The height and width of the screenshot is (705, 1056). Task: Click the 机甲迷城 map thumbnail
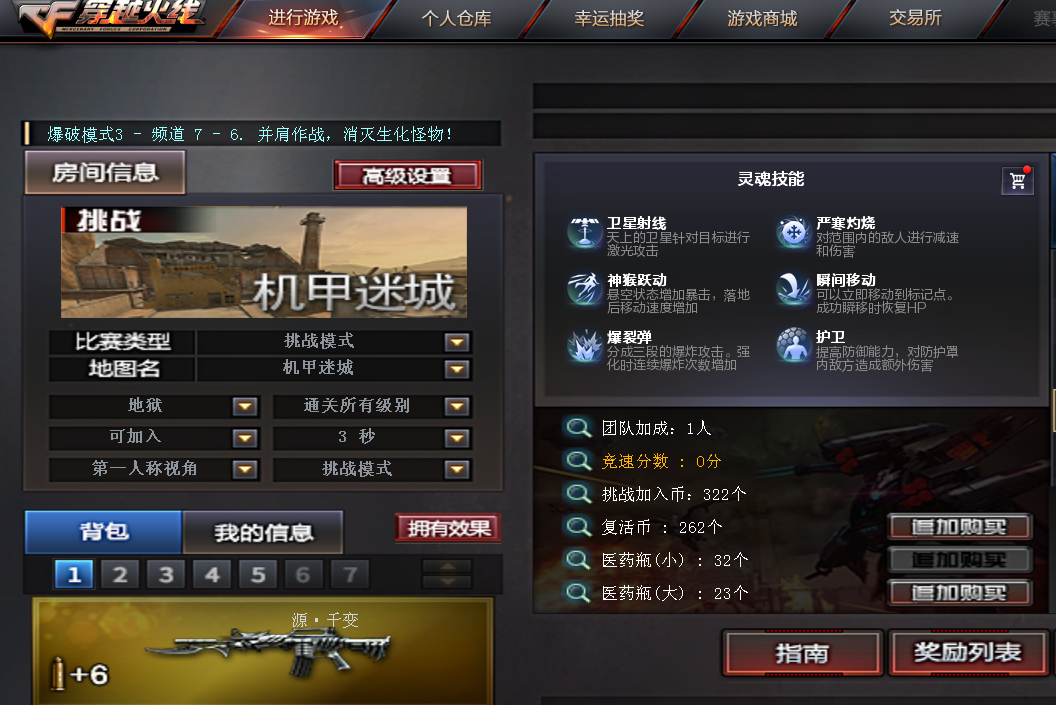[264, 262]
